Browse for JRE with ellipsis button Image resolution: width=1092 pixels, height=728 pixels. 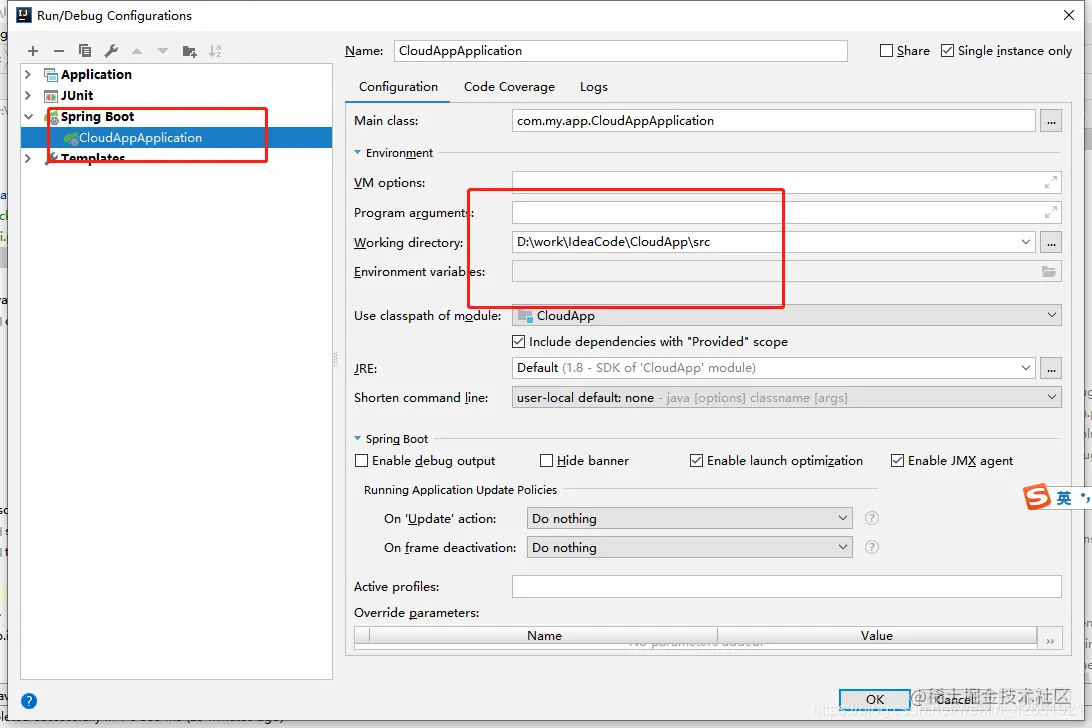[x=1051, y=368]
